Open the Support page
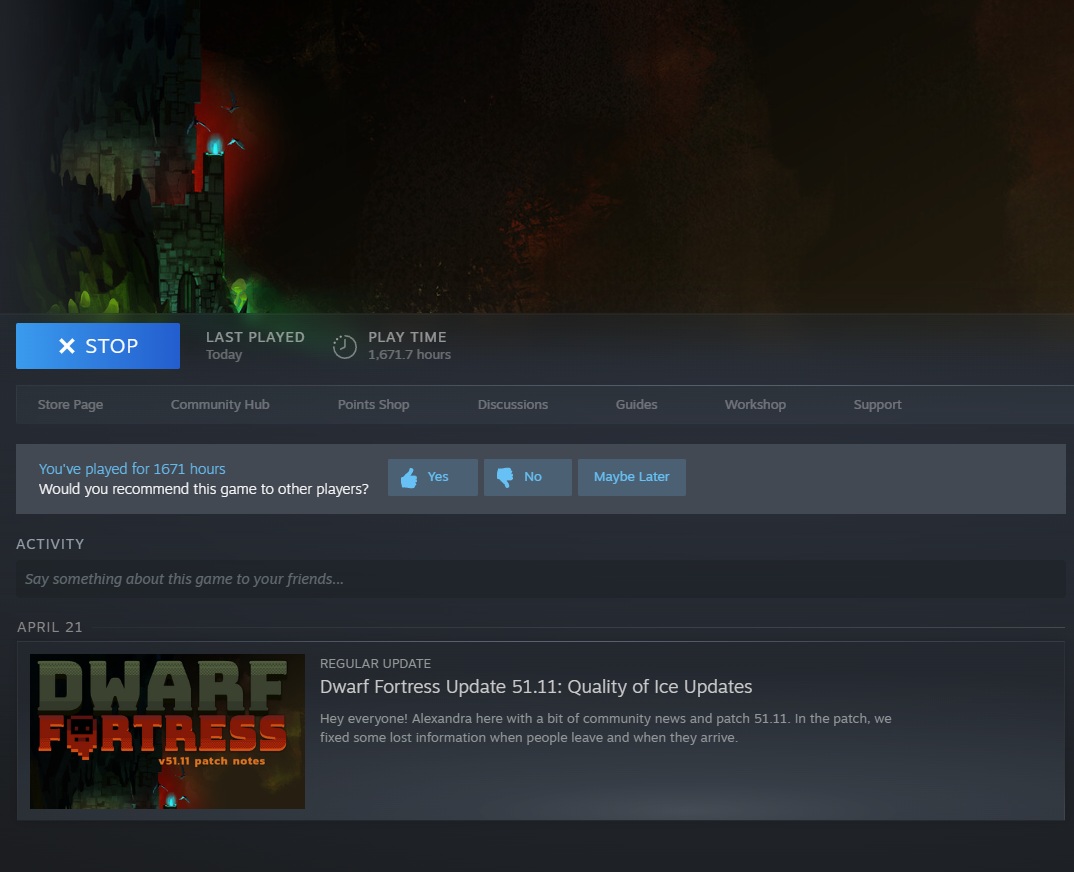The image size is (1074, 872). 877,405
